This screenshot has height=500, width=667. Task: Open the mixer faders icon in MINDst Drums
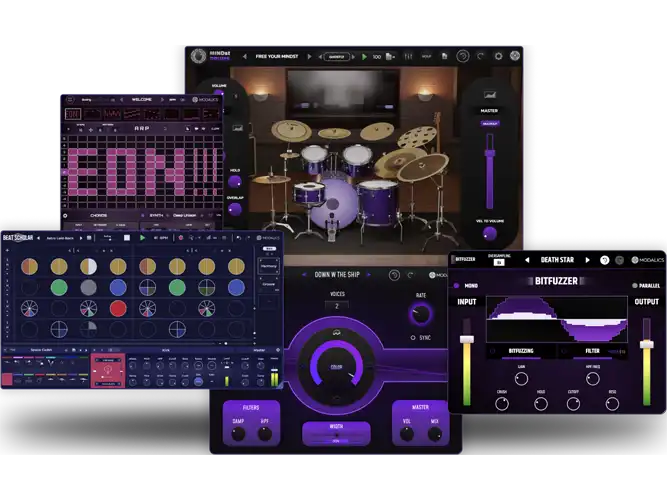pyautogui.click(x=408, y=57)
